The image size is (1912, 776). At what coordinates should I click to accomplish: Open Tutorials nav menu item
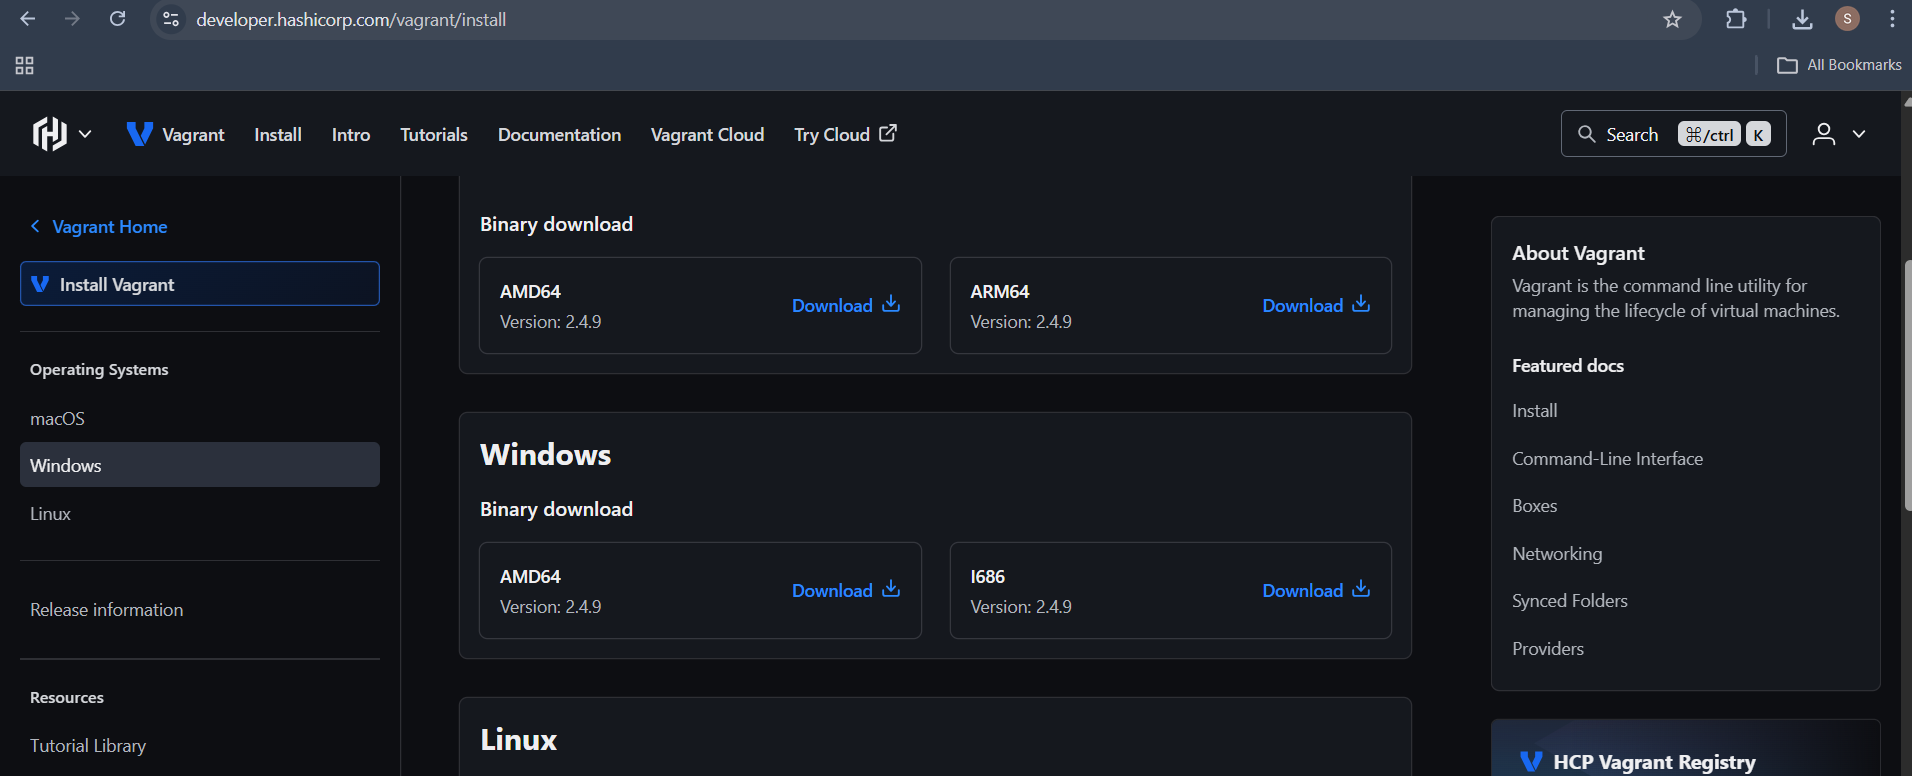pyautogui.click(x=434, y=134)
